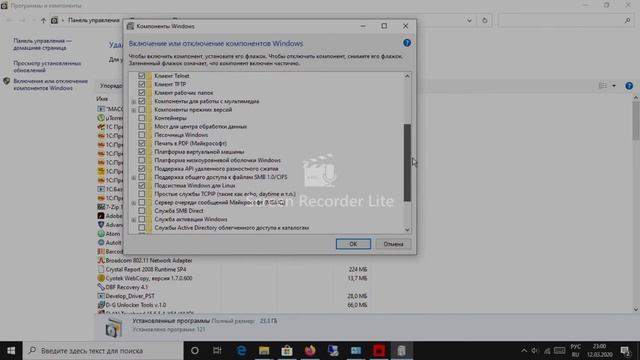Image resolution: width=640 pixels, height=360 pixels.
Task: Open the notification center icon
Action: point(625,351)
